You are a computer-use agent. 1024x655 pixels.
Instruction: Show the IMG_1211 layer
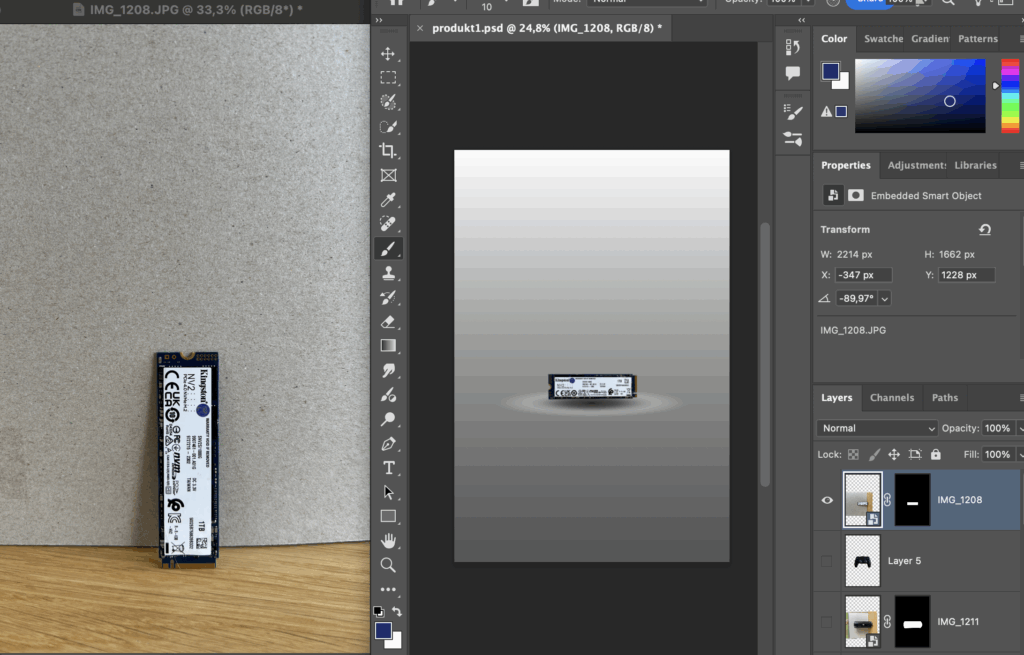pyautogui.click(x=827, y=622)
